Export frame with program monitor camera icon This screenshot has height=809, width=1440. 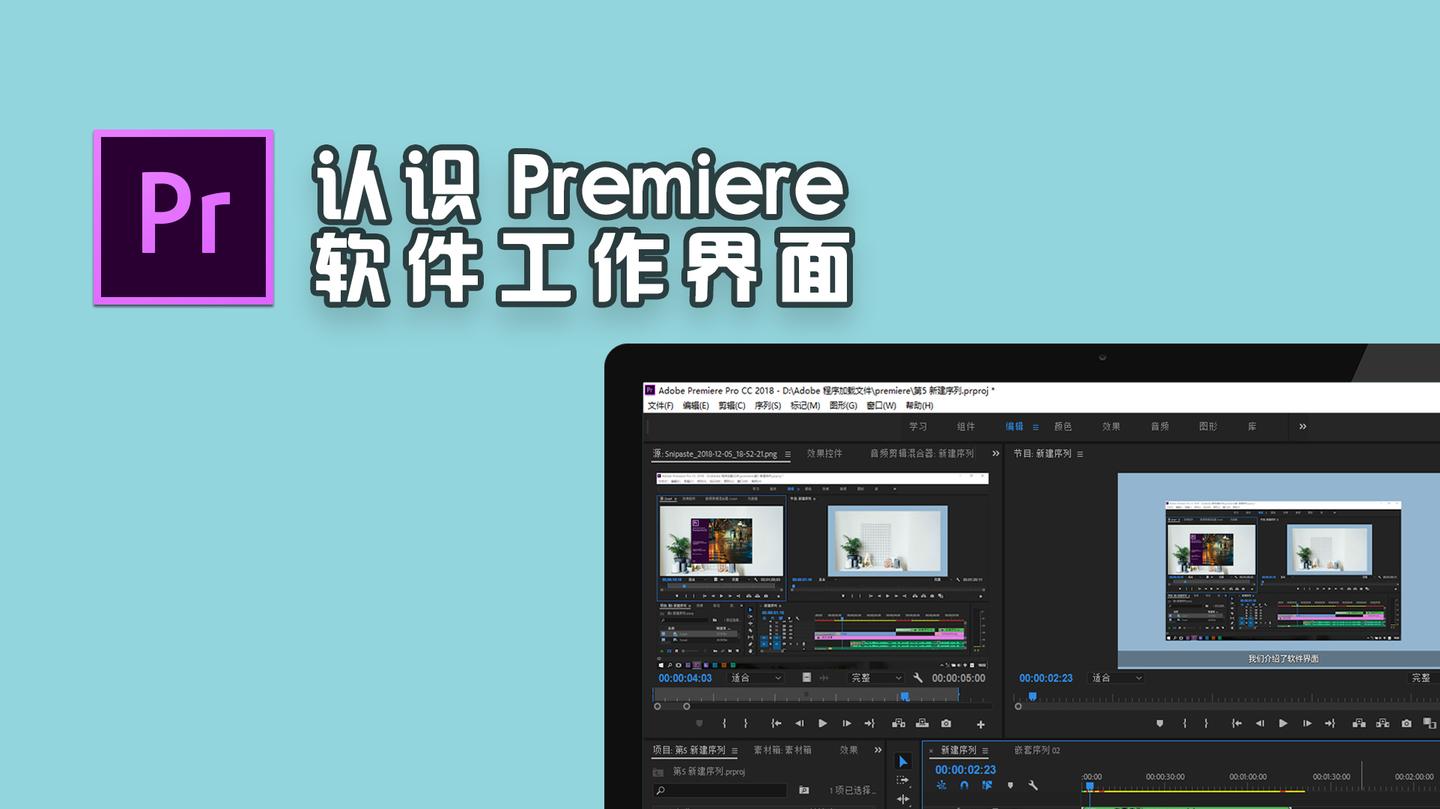pos(1406,723)
